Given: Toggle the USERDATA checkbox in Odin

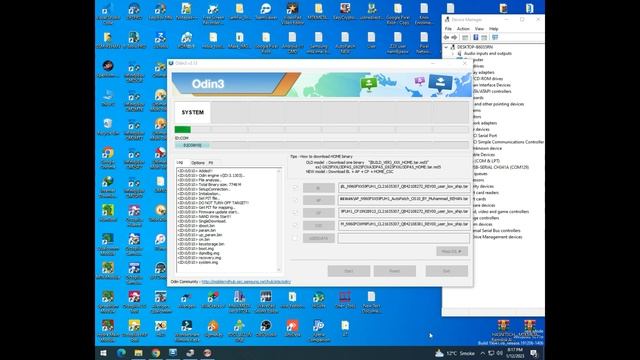Looking at the screenshot, I should (x=295, y=238).
